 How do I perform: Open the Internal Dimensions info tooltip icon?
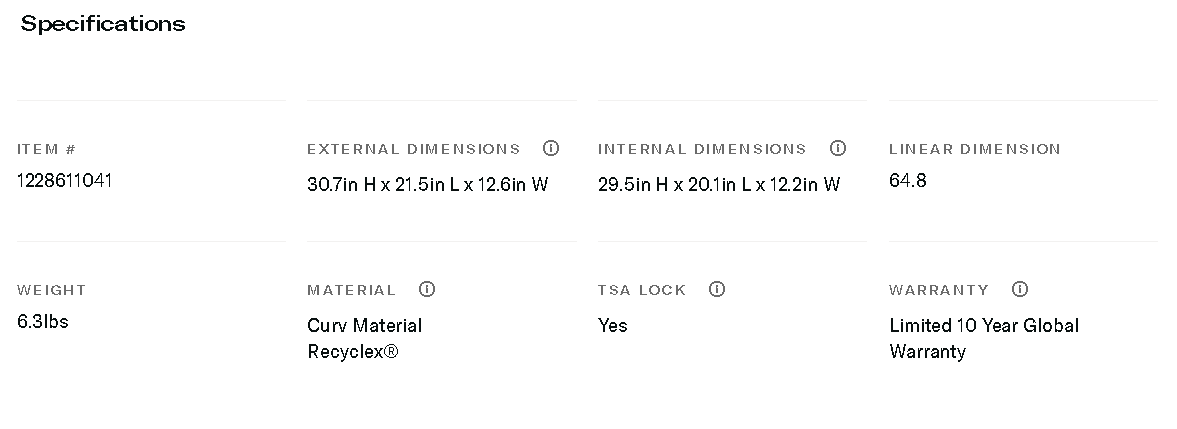838,148
